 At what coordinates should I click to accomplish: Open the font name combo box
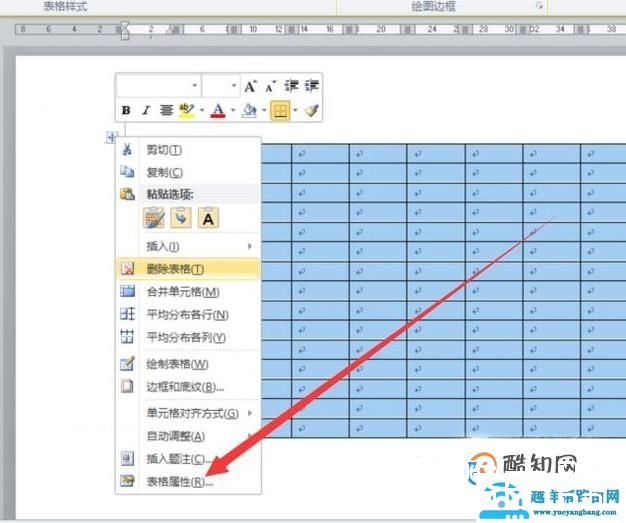[x=158, y=85]
